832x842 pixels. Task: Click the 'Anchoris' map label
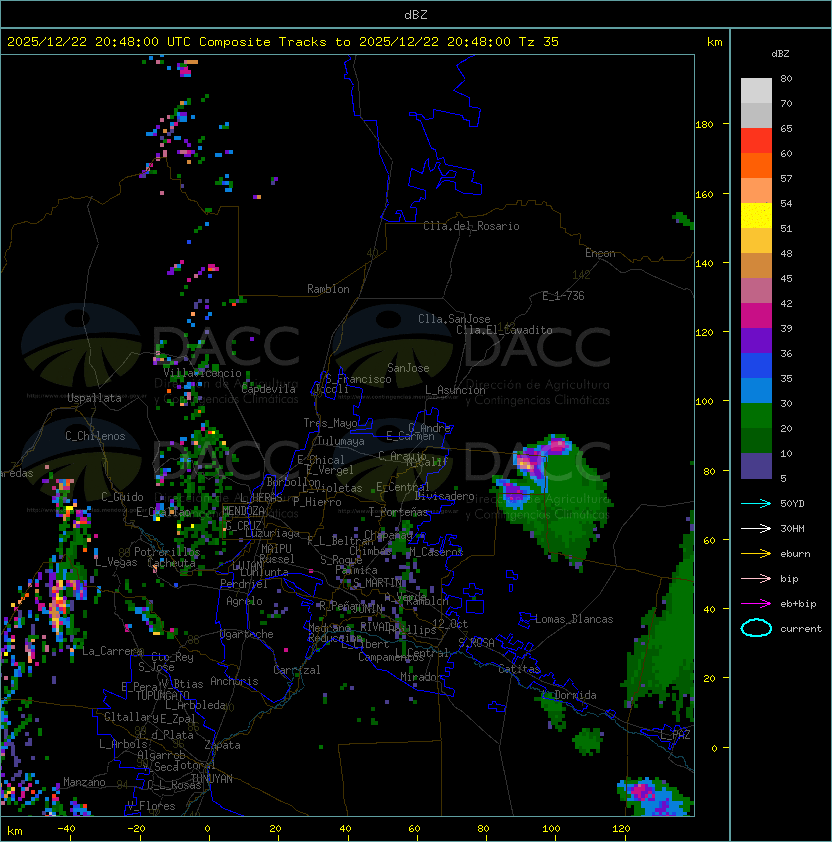click(x=234, y=681)
